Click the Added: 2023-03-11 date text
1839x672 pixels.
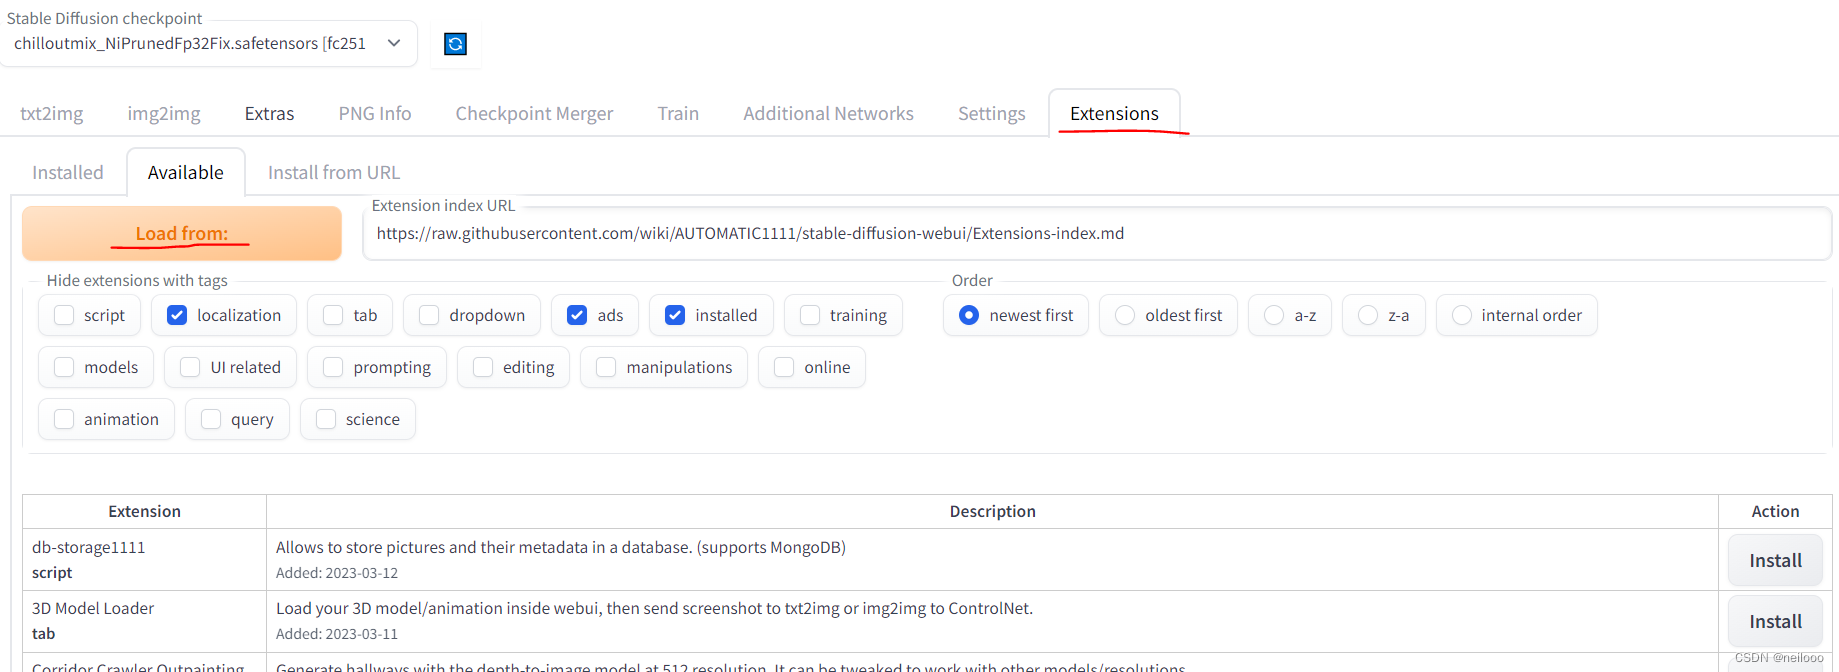[337, 635]
